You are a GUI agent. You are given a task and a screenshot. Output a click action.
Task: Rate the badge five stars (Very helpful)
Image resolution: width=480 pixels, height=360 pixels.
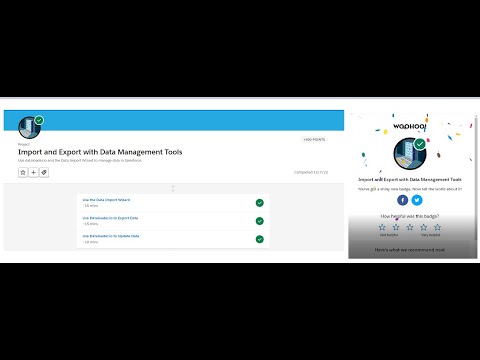pos(437,227)
